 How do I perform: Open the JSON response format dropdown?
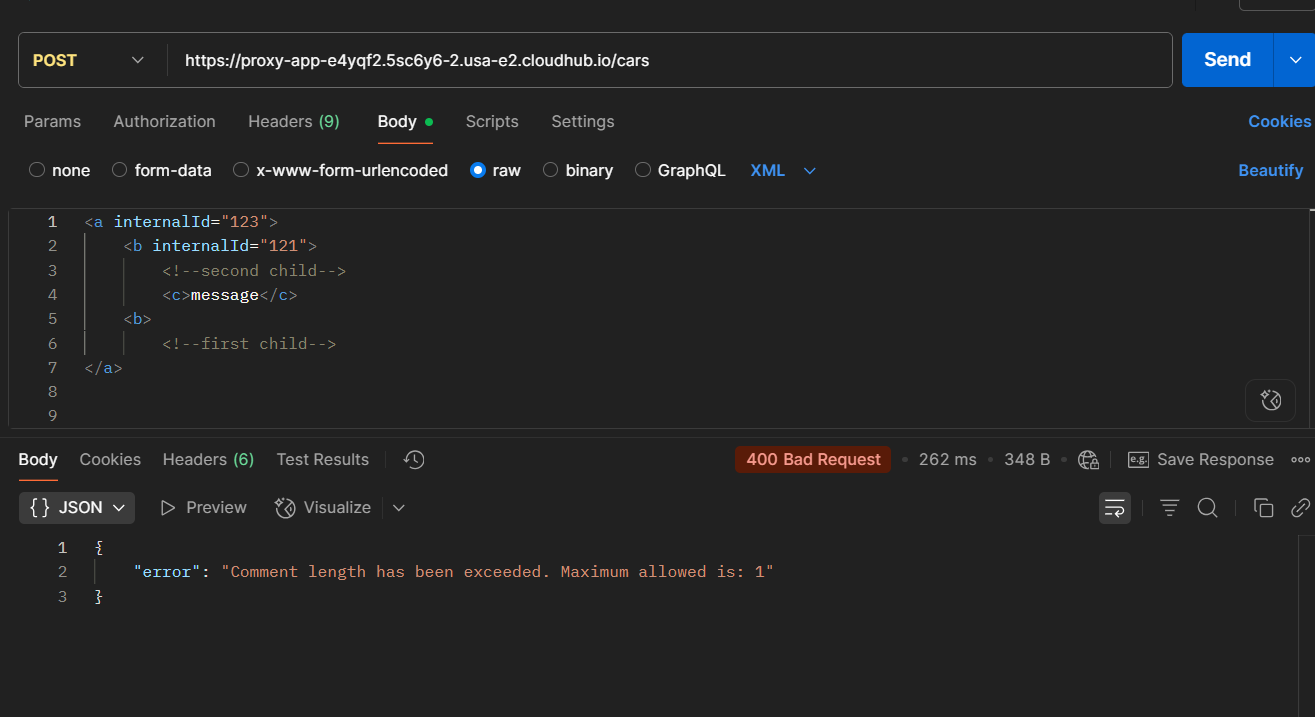[76, 507]
